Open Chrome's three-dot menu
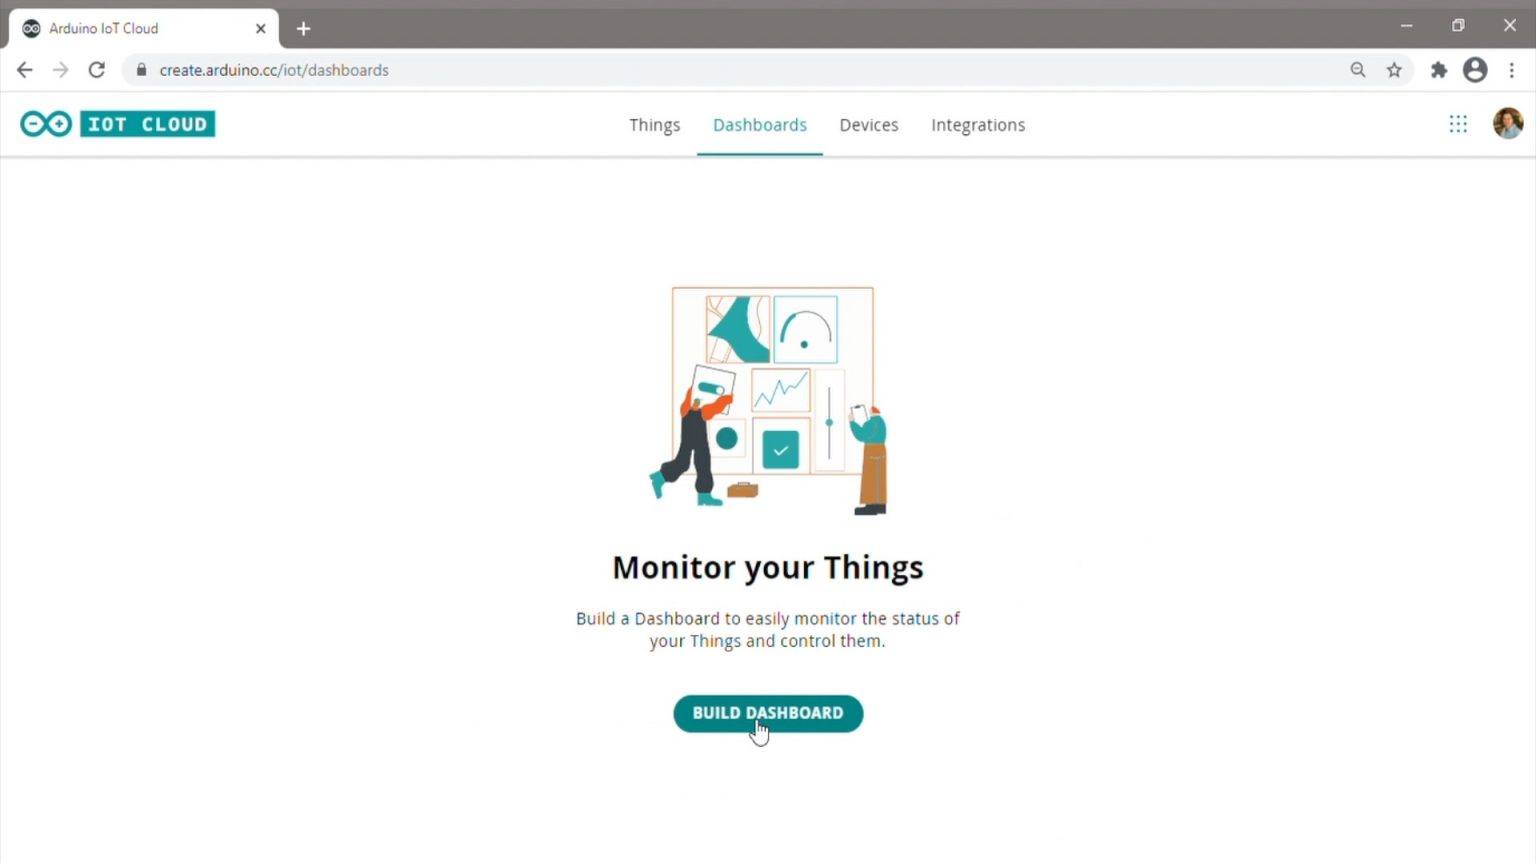Screen dimensions: 1536x863 [1512, 70]
